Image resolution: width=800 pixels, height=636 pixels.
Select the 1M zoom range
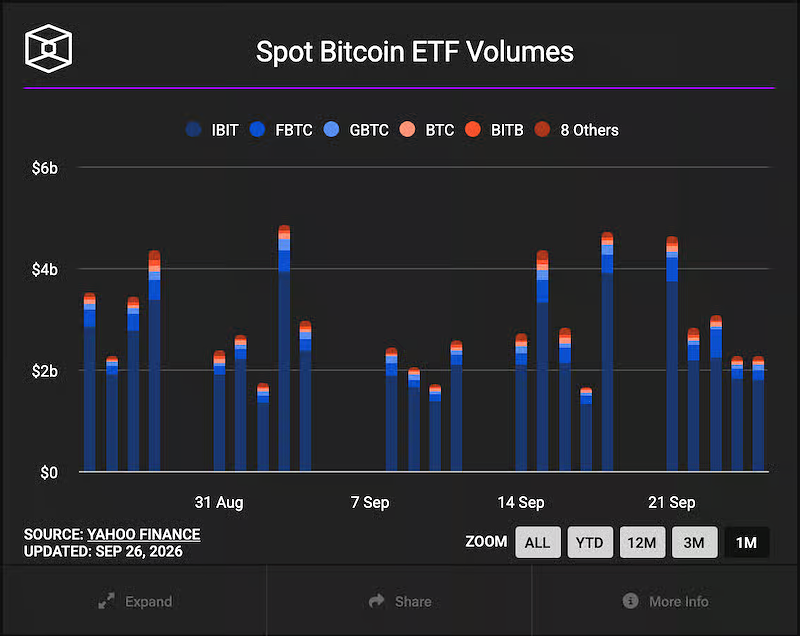coord(746,542)
